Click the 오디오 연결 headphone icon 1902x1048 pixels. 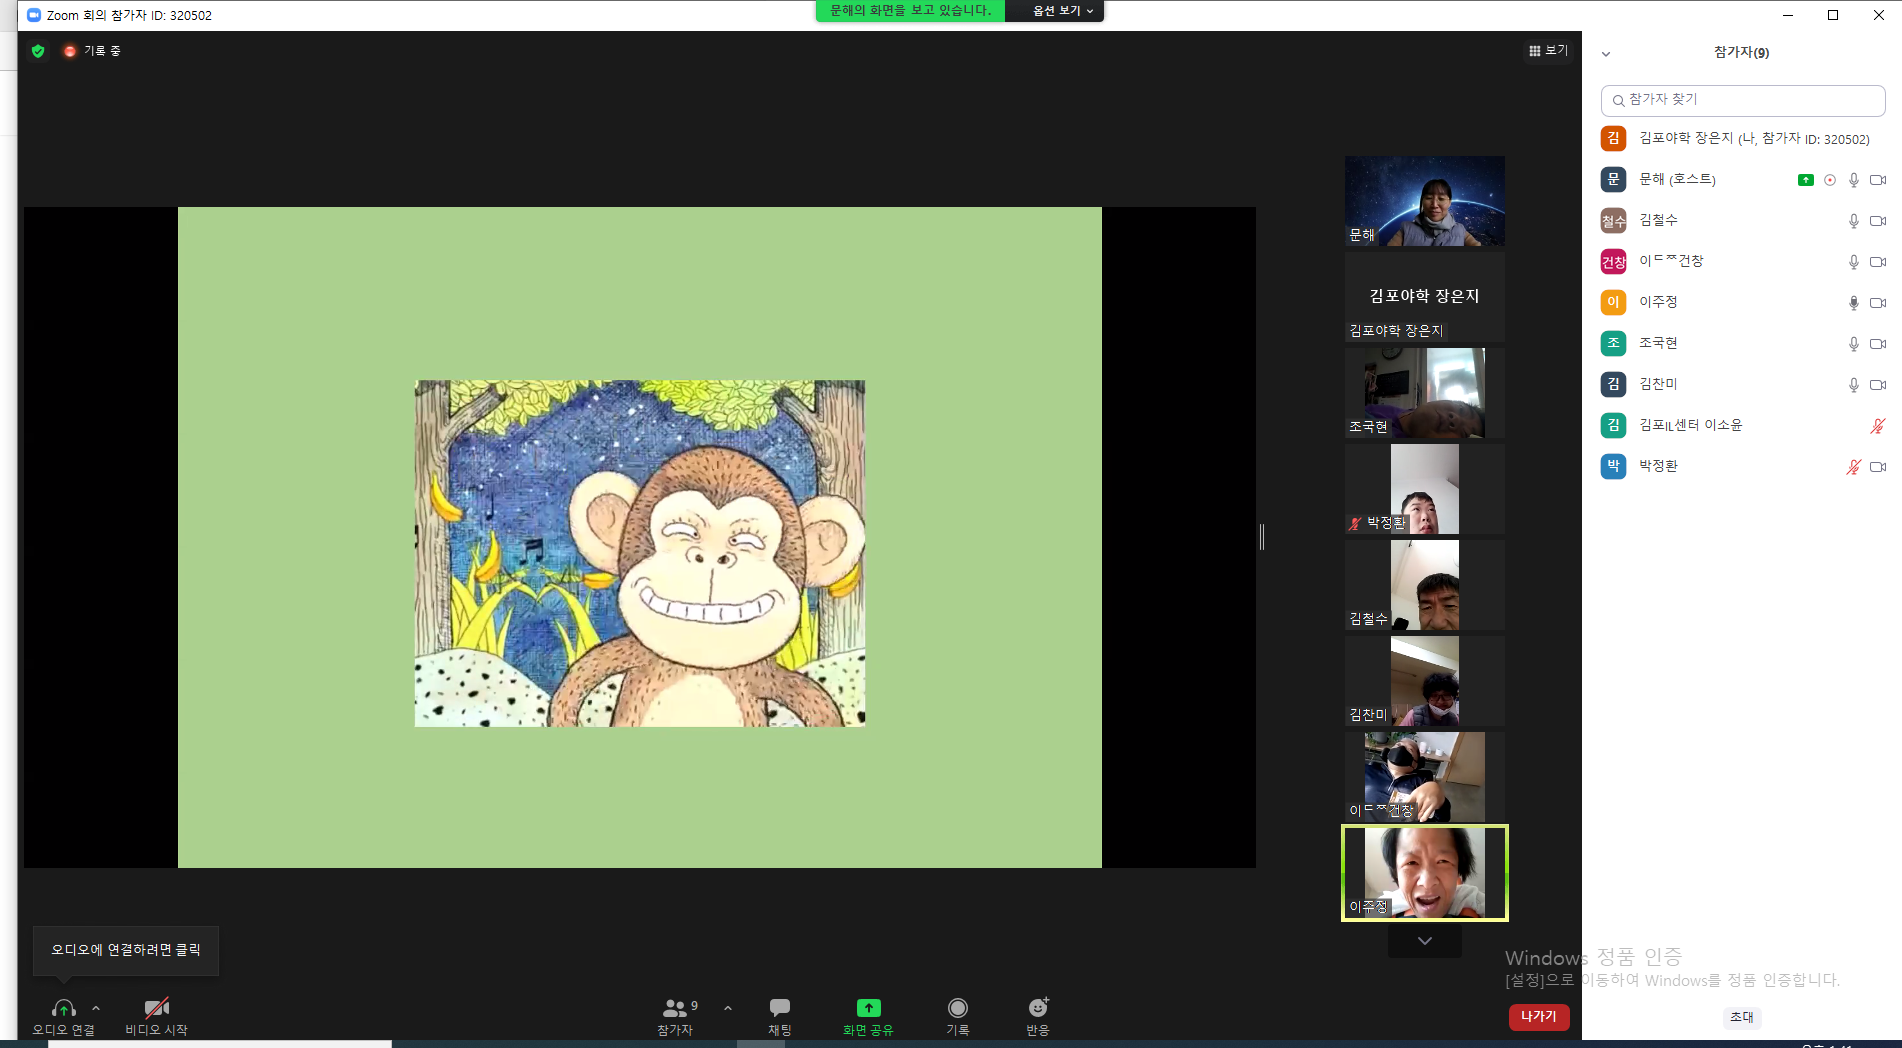pyautogui.click(x=64, y=1008)
